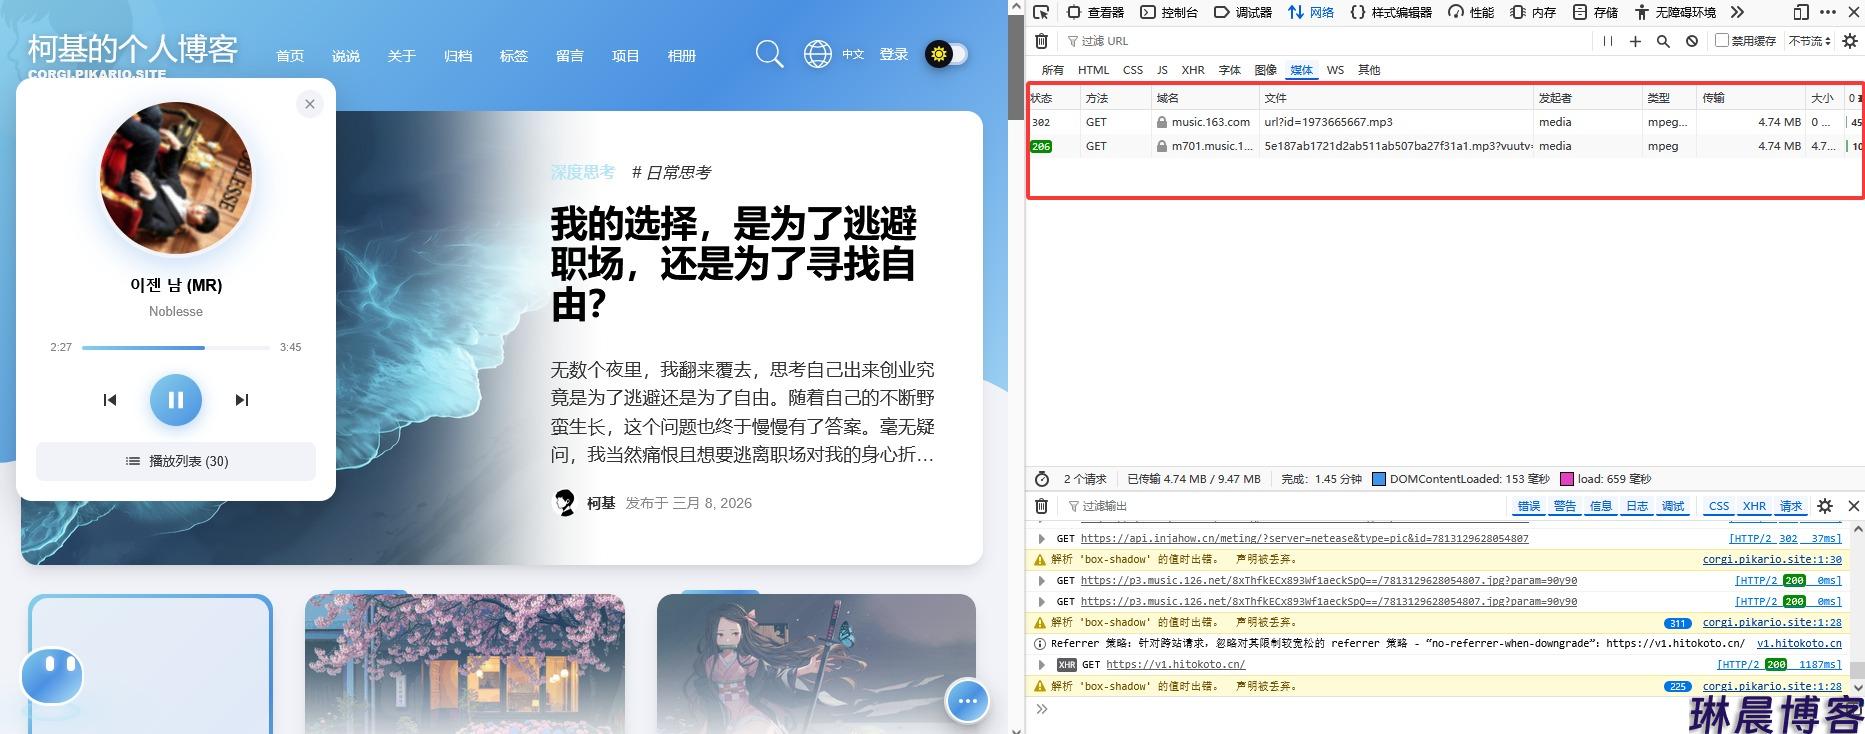The height and width of the screenshot is (734, 1865).
Task: Filter network requests by HTML
Action: coord(1093,70)
